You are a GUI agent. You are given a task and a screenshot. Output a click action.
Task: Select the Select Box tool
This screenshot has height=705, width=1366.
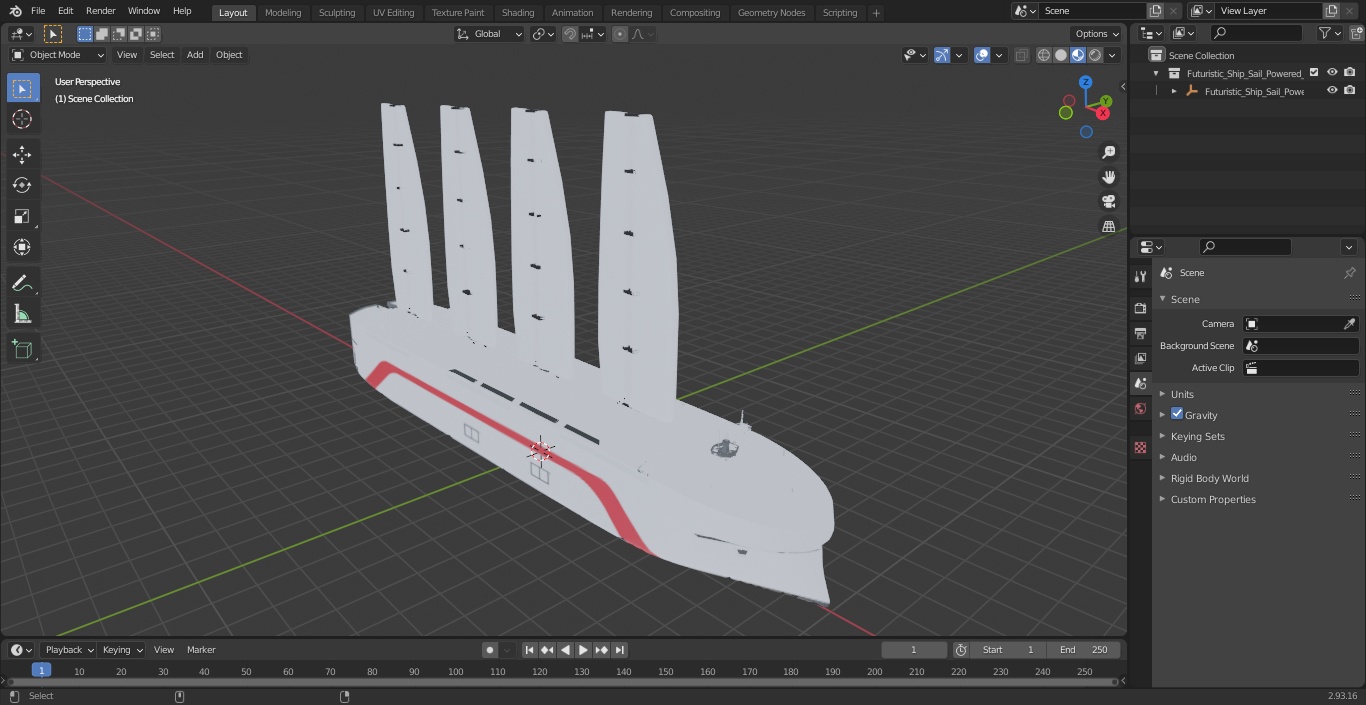click(22, 89)
